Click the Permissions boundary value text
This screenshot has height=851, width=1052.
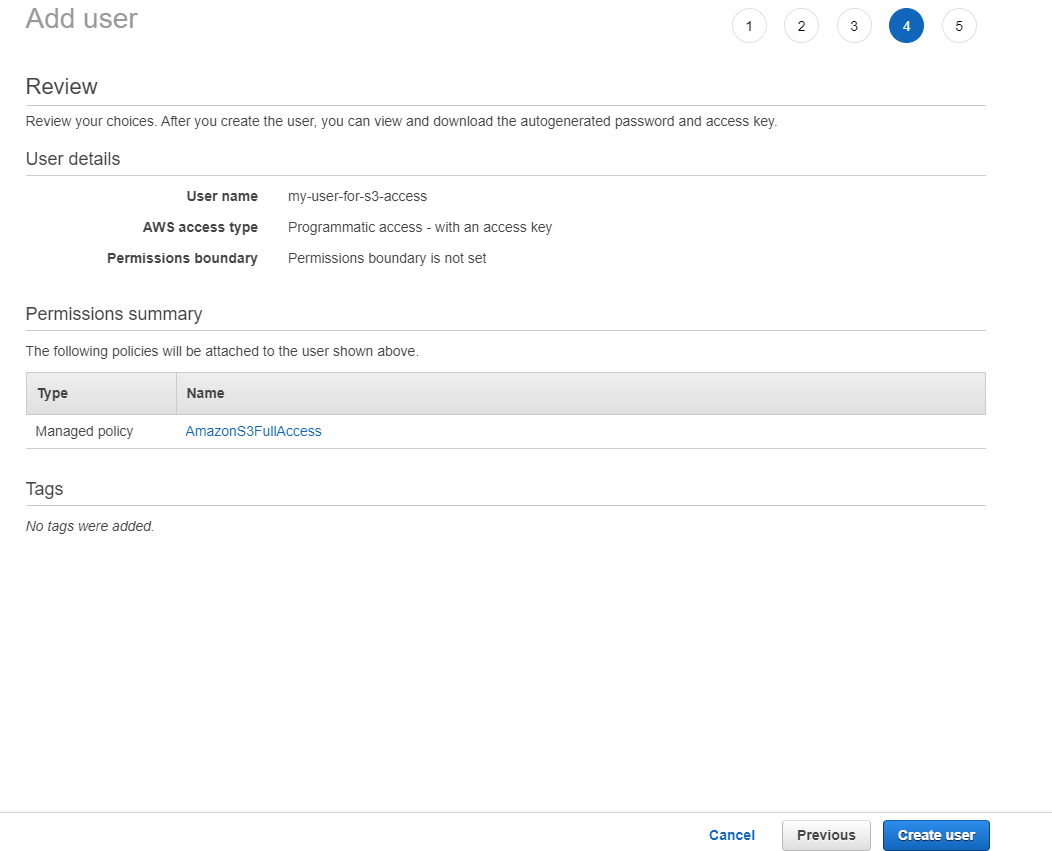386,258
